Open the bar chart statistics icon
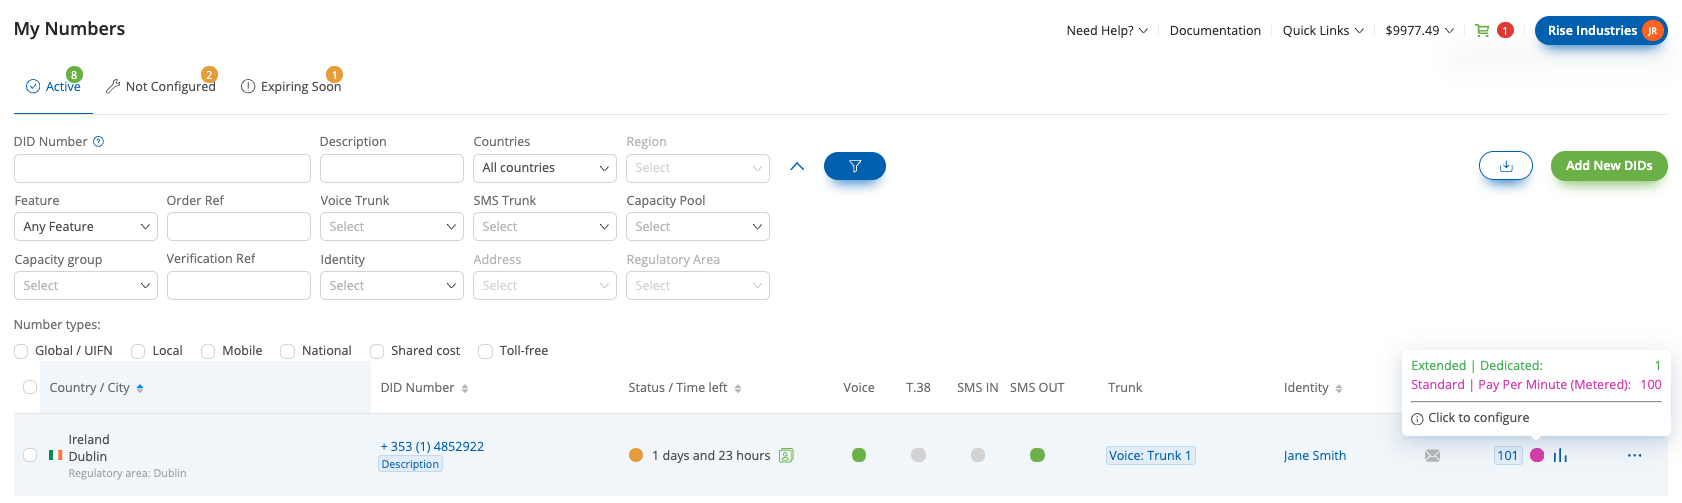The image size is (1682, 503). click(1560, 455)
